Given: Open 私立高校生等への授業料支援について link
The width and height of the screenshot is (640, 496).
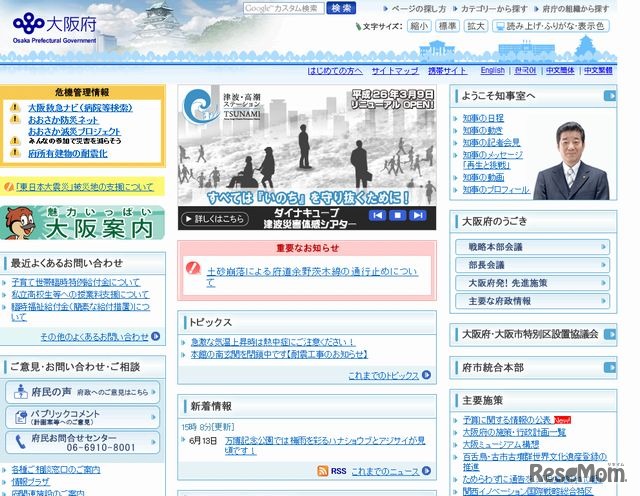Looking at the screenshot, I should [80, 294].
